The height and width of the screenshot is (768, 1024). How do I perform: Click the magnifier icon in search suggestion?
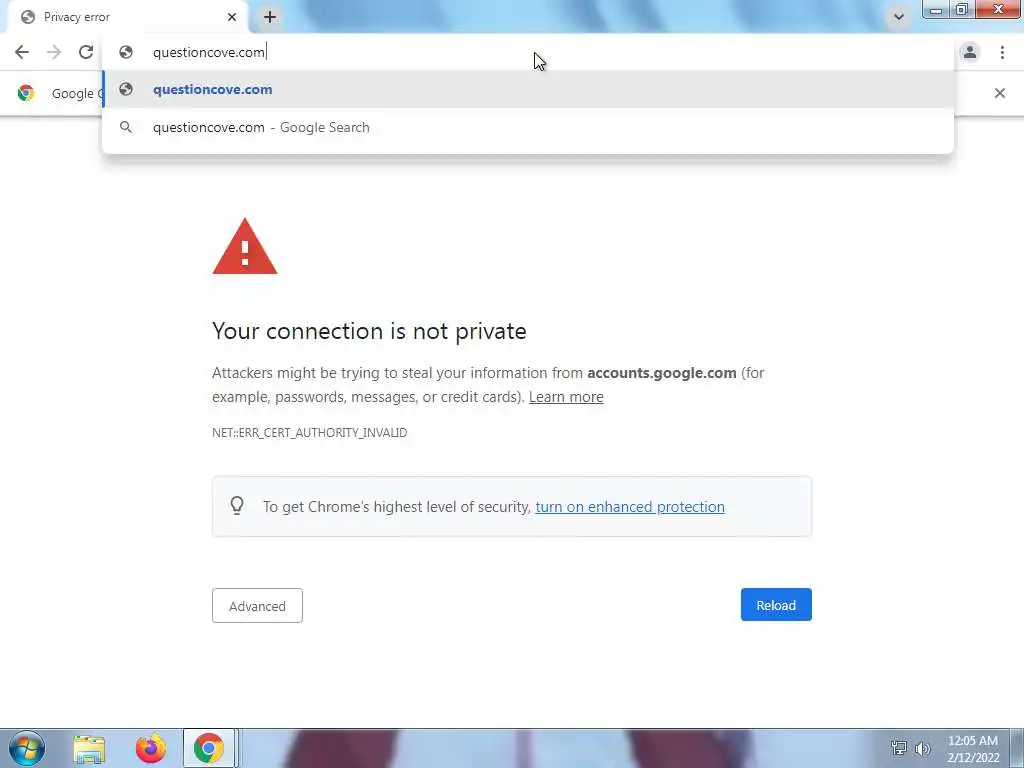coord(126,127)
